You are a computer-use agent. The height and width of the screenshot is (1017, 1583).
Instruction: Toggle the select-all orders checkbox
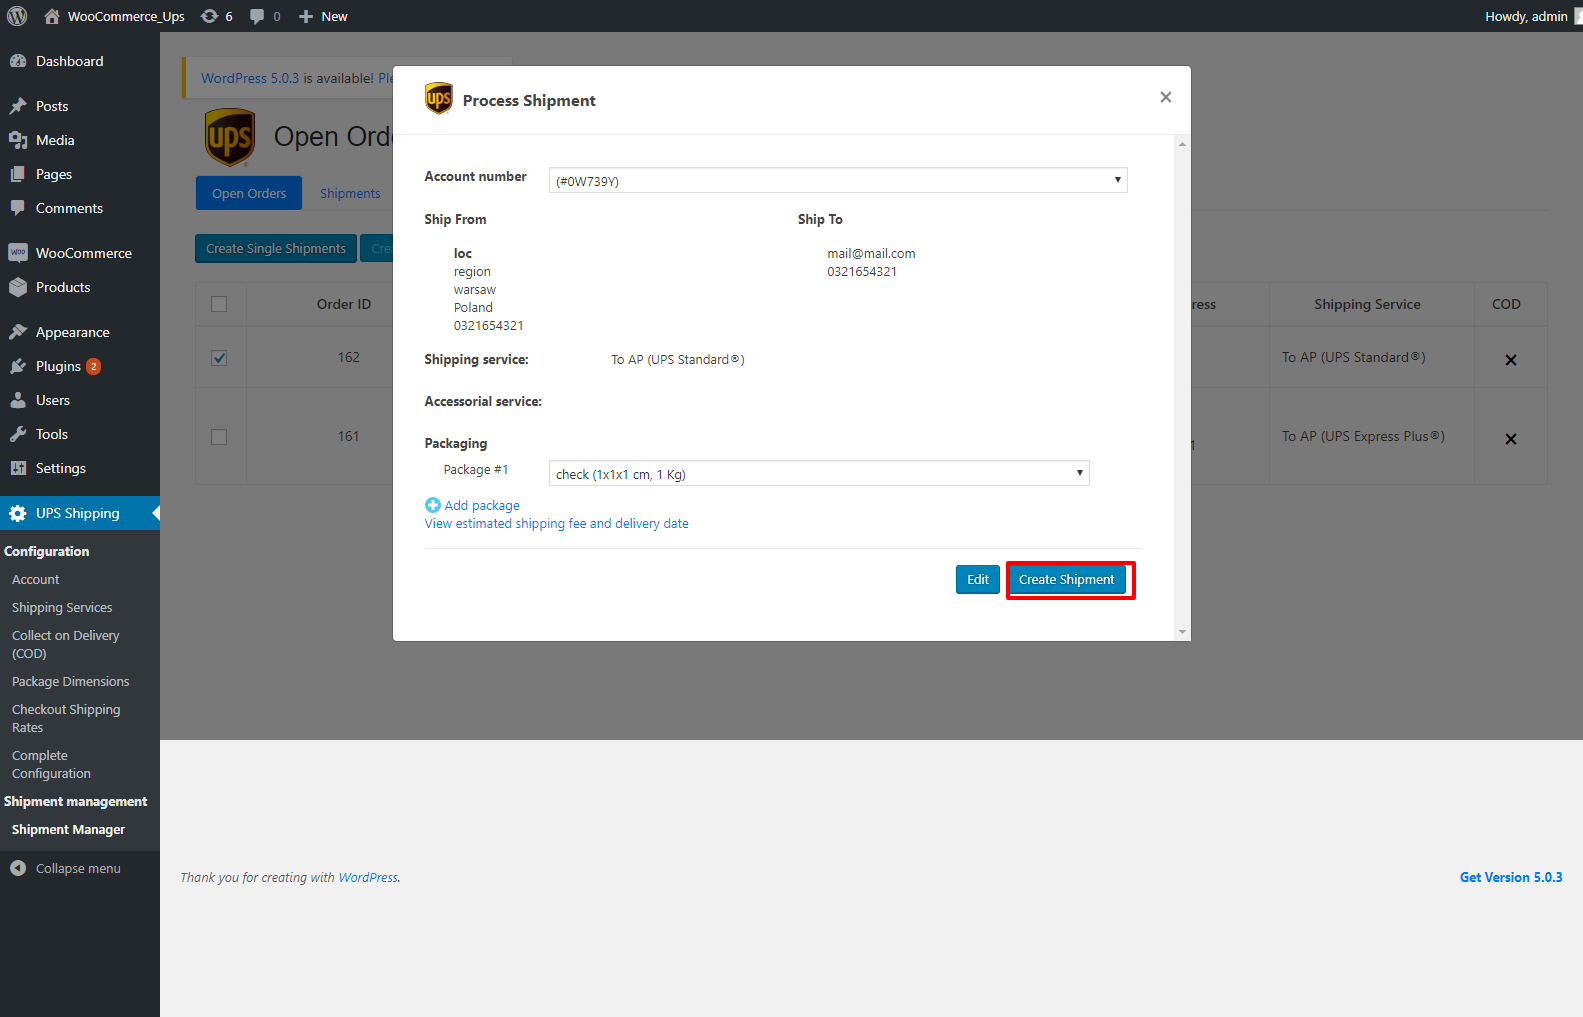pos(219,304)
